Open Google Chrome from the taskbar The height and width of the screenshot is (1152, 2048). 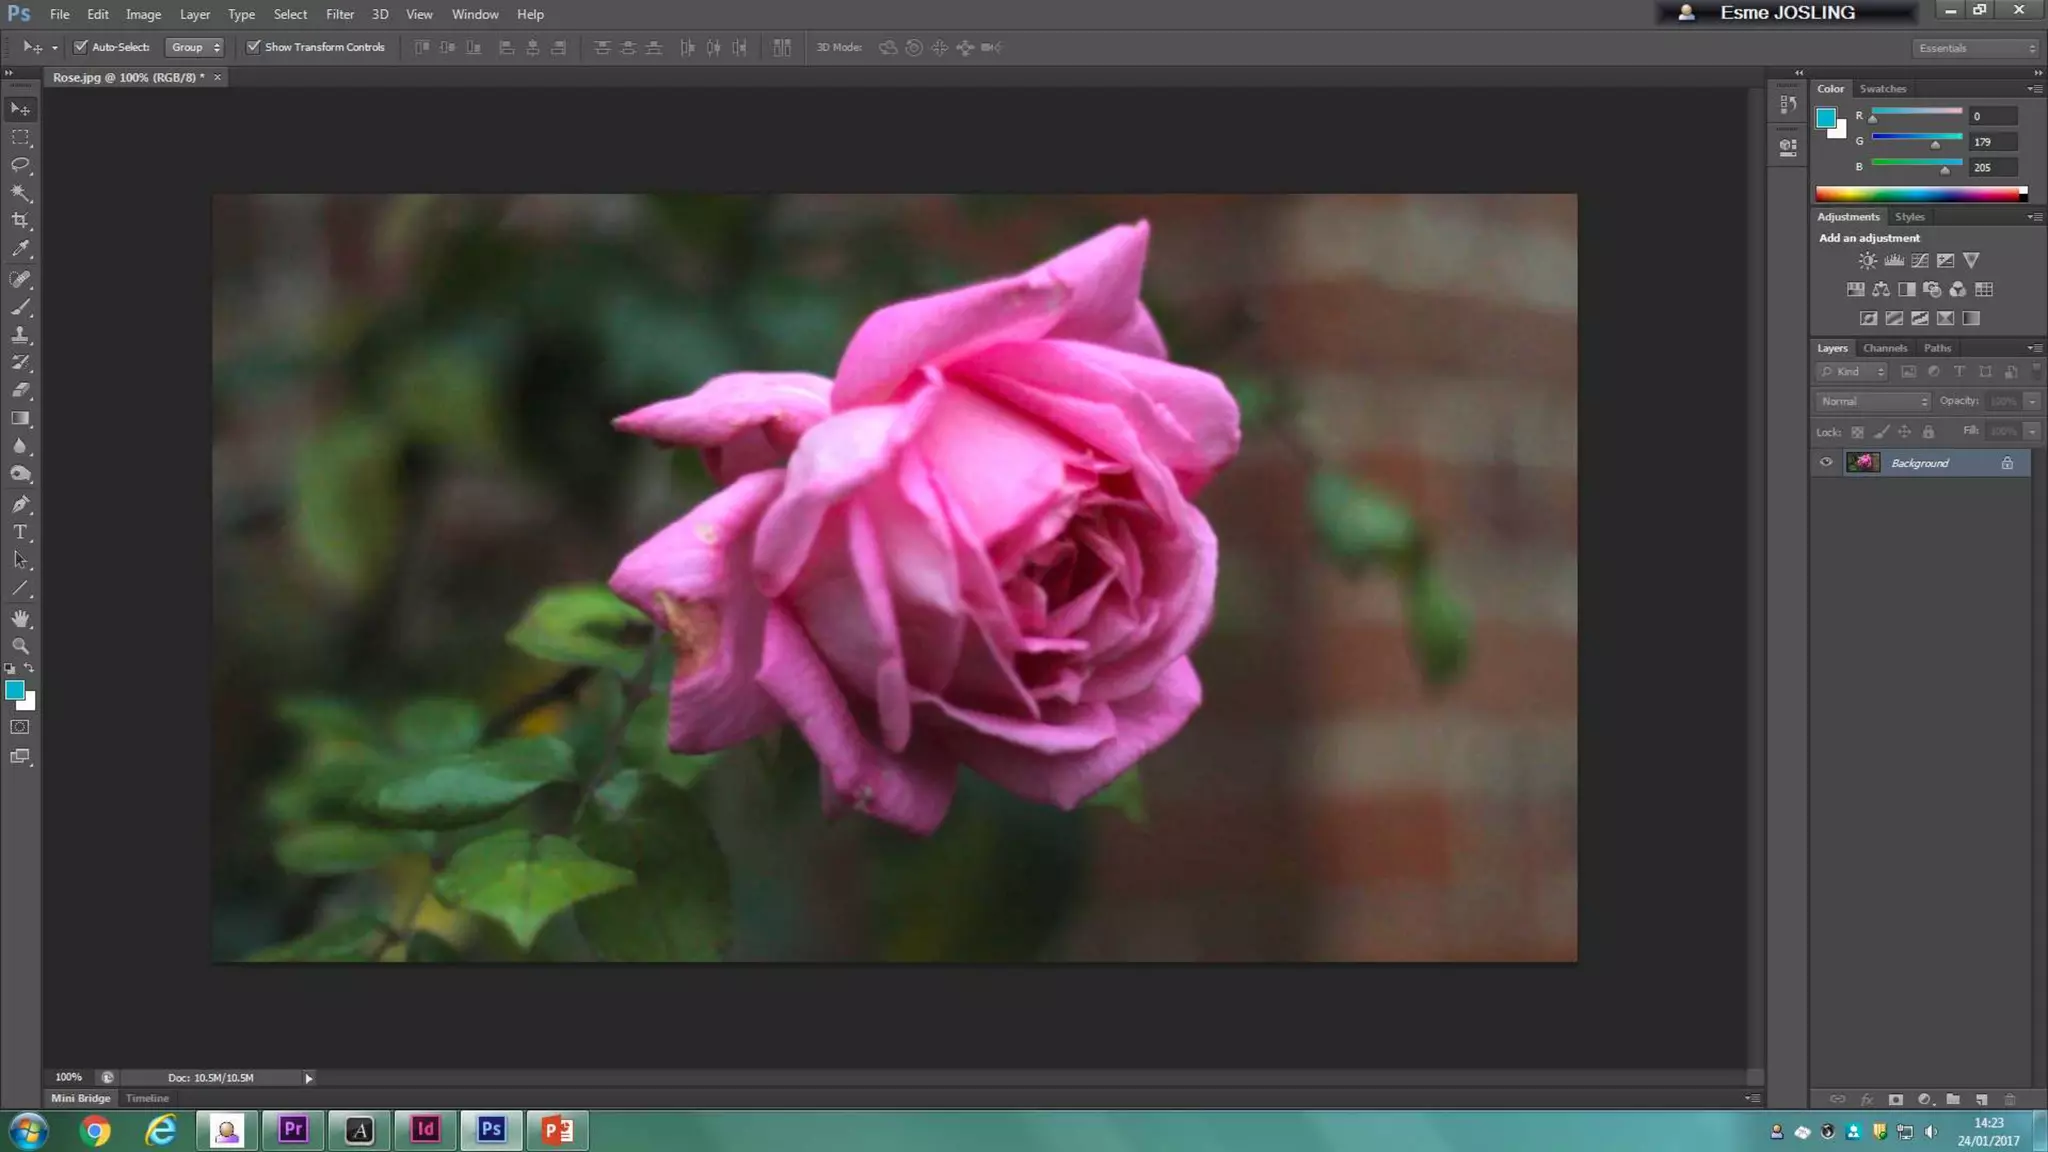pos(95,1131)
